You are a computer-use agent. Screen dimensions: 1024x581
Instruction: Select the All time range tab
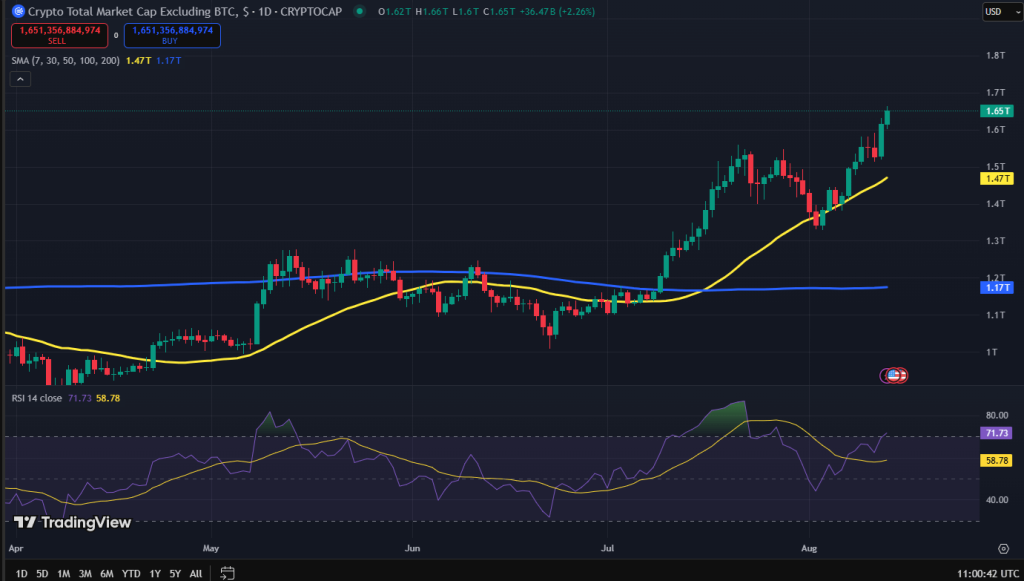196,574
